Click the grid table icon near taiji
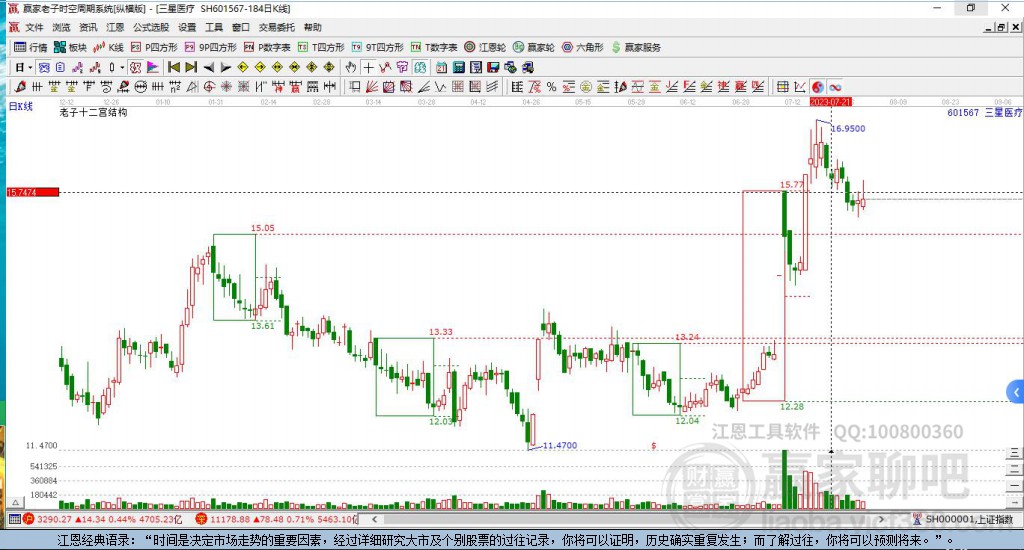1024x550 pixels. [782, 87]
